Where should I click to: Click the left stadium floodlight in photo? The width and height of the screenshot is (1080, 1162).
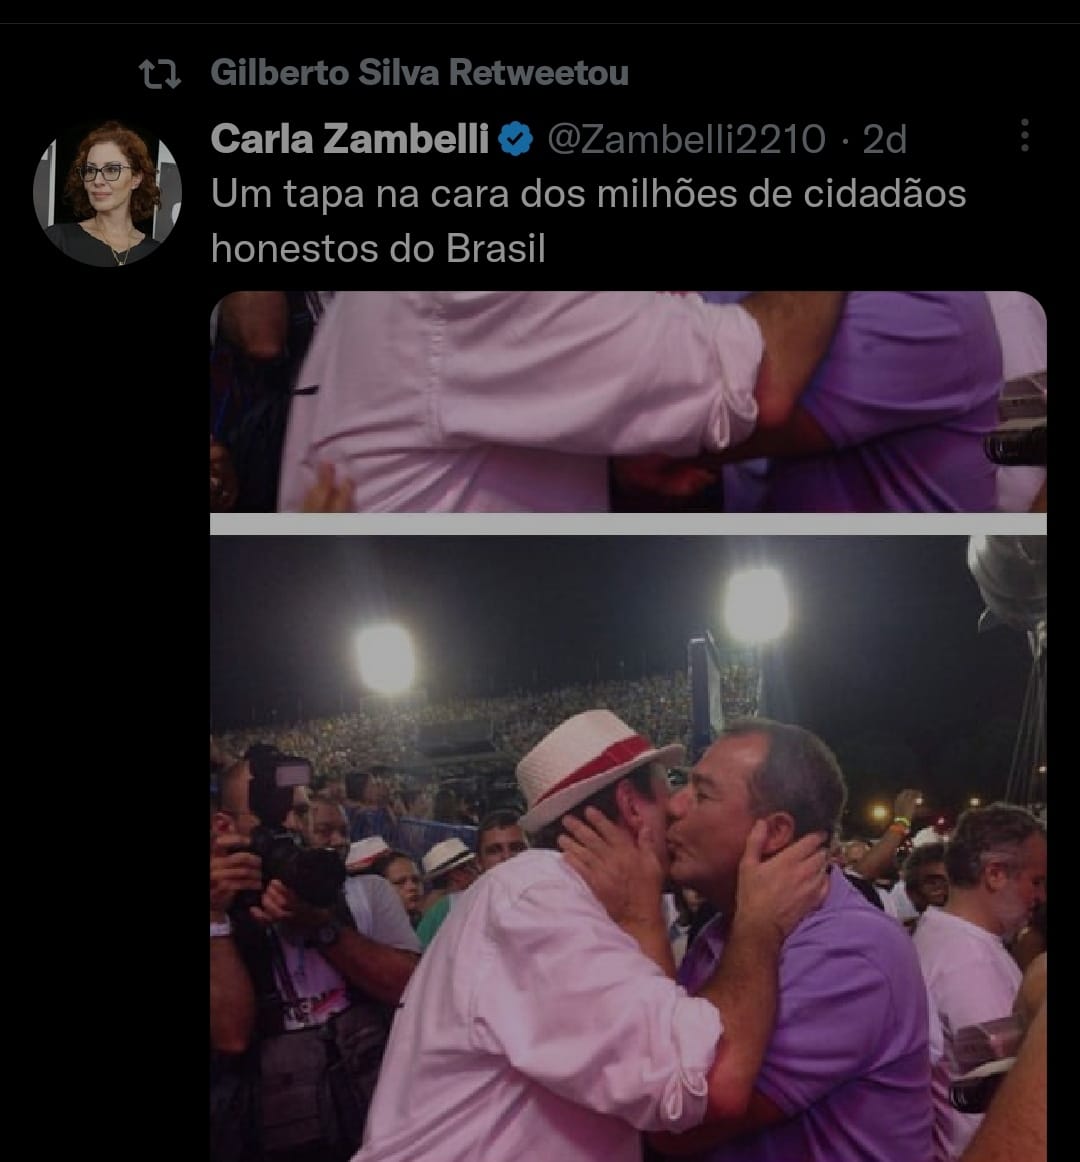385,658
